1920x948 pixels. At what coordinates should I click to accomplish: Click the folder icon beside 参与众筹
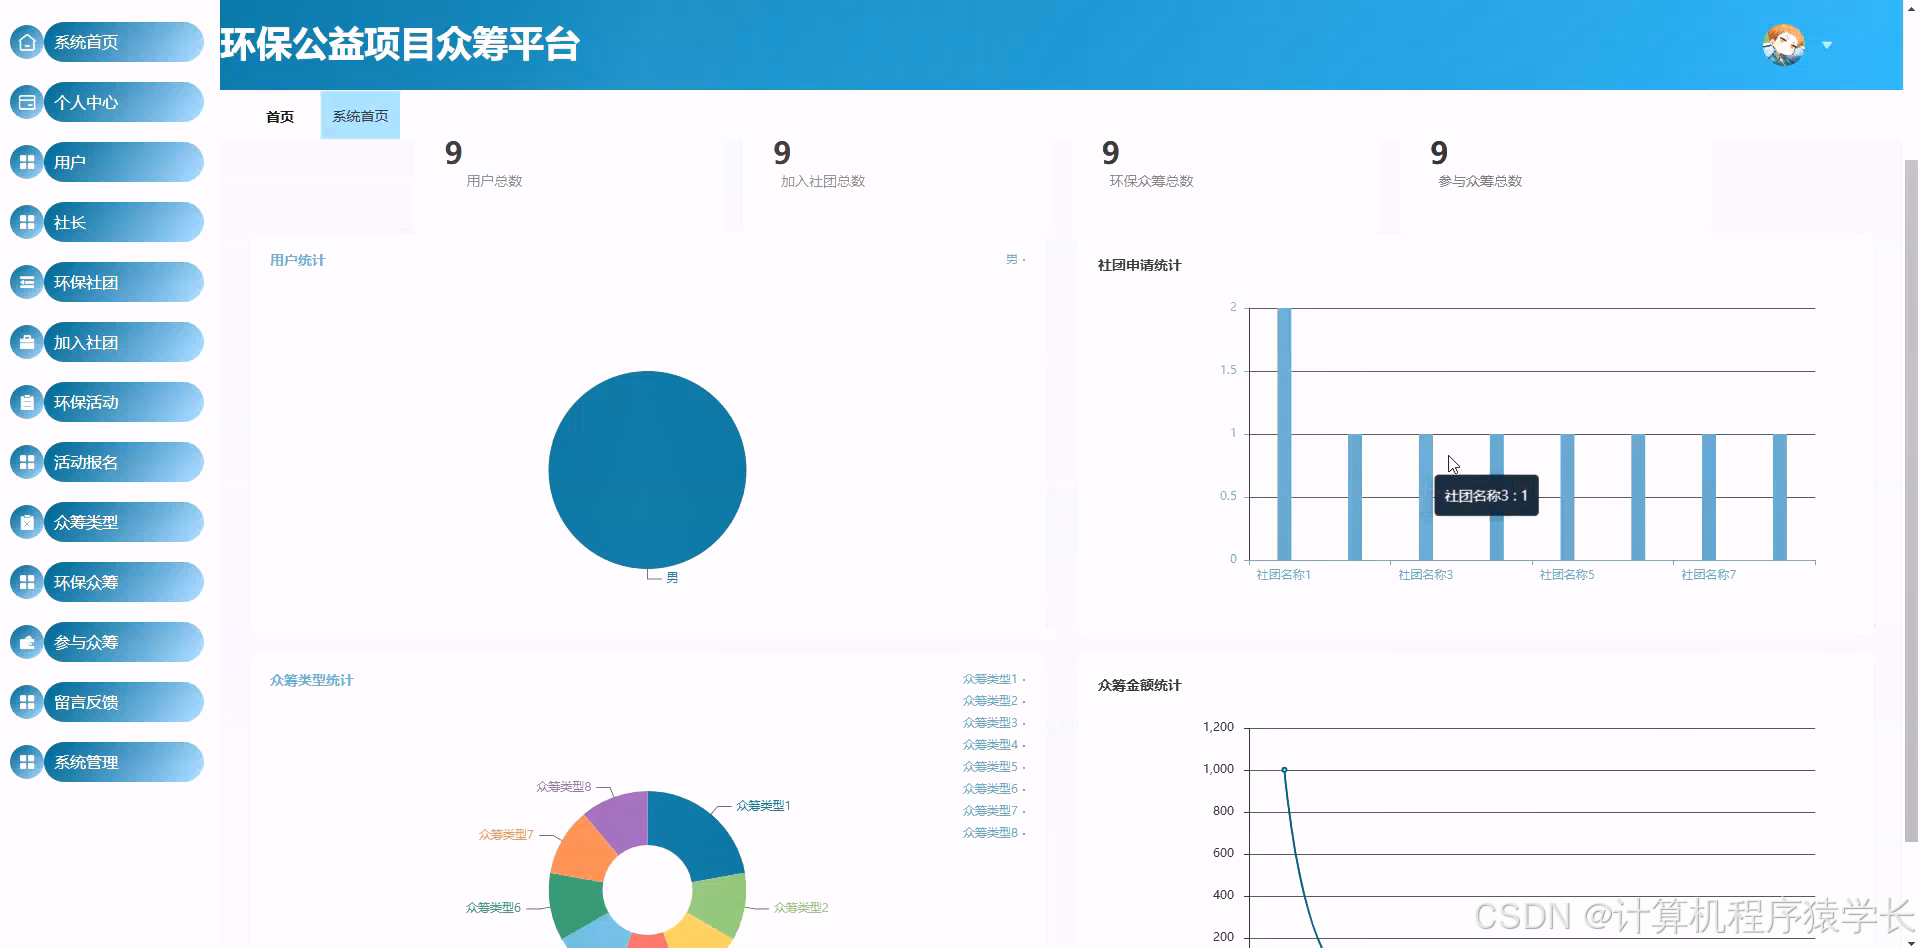click(27, 642)
